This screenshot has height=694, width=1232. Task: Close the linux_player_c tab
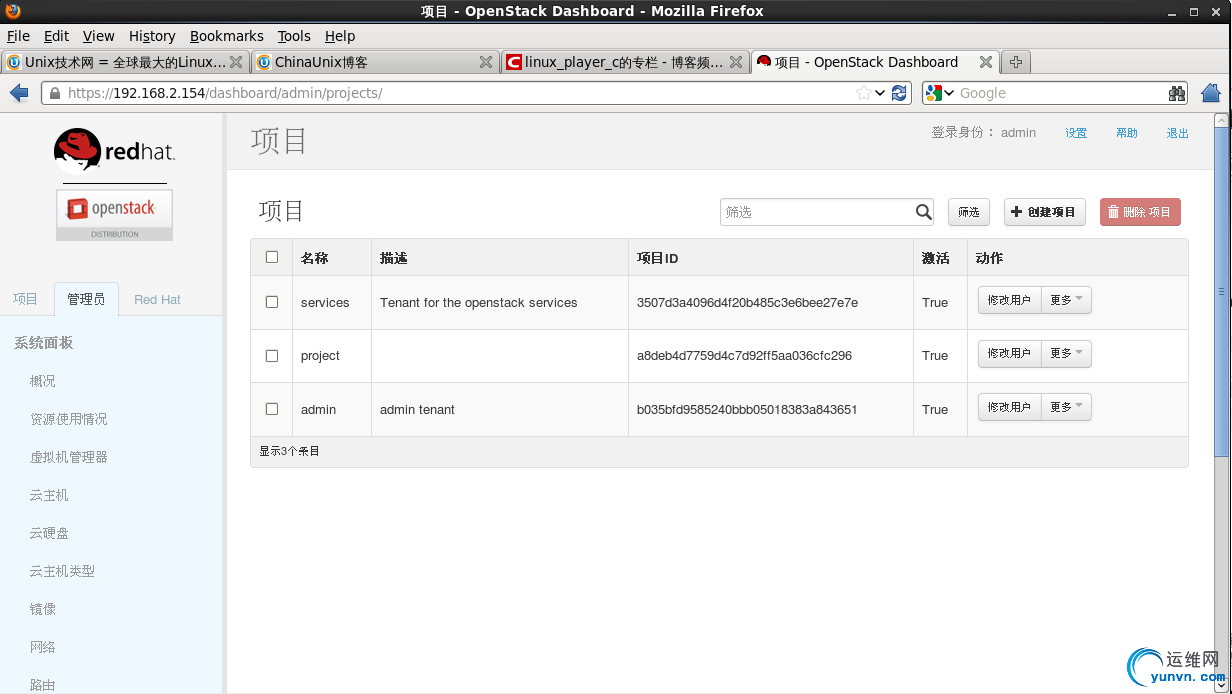click(736, 62)
